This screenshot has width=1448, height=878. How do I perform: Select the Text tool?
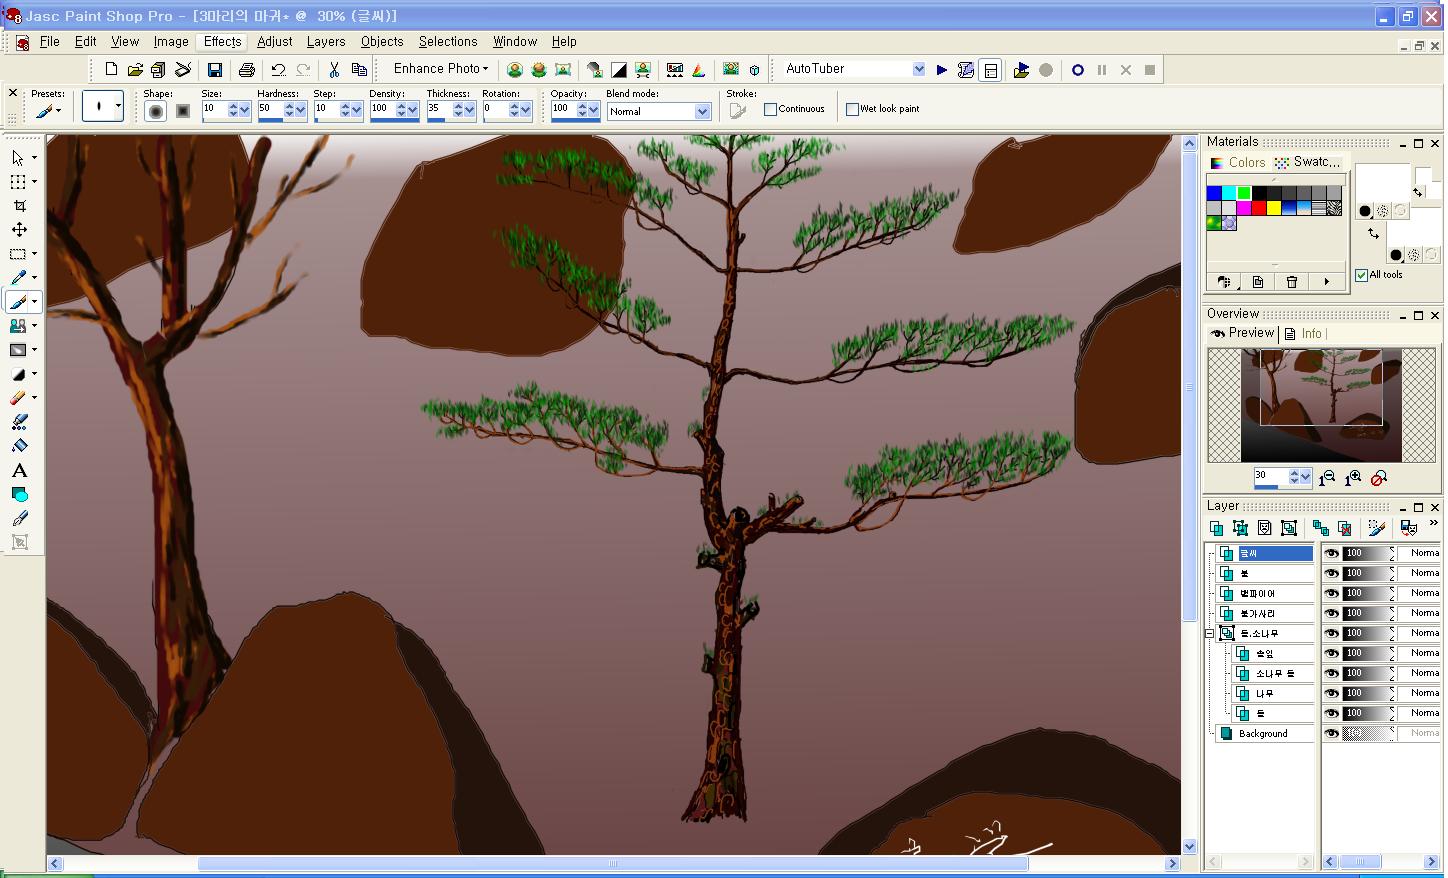19,470
